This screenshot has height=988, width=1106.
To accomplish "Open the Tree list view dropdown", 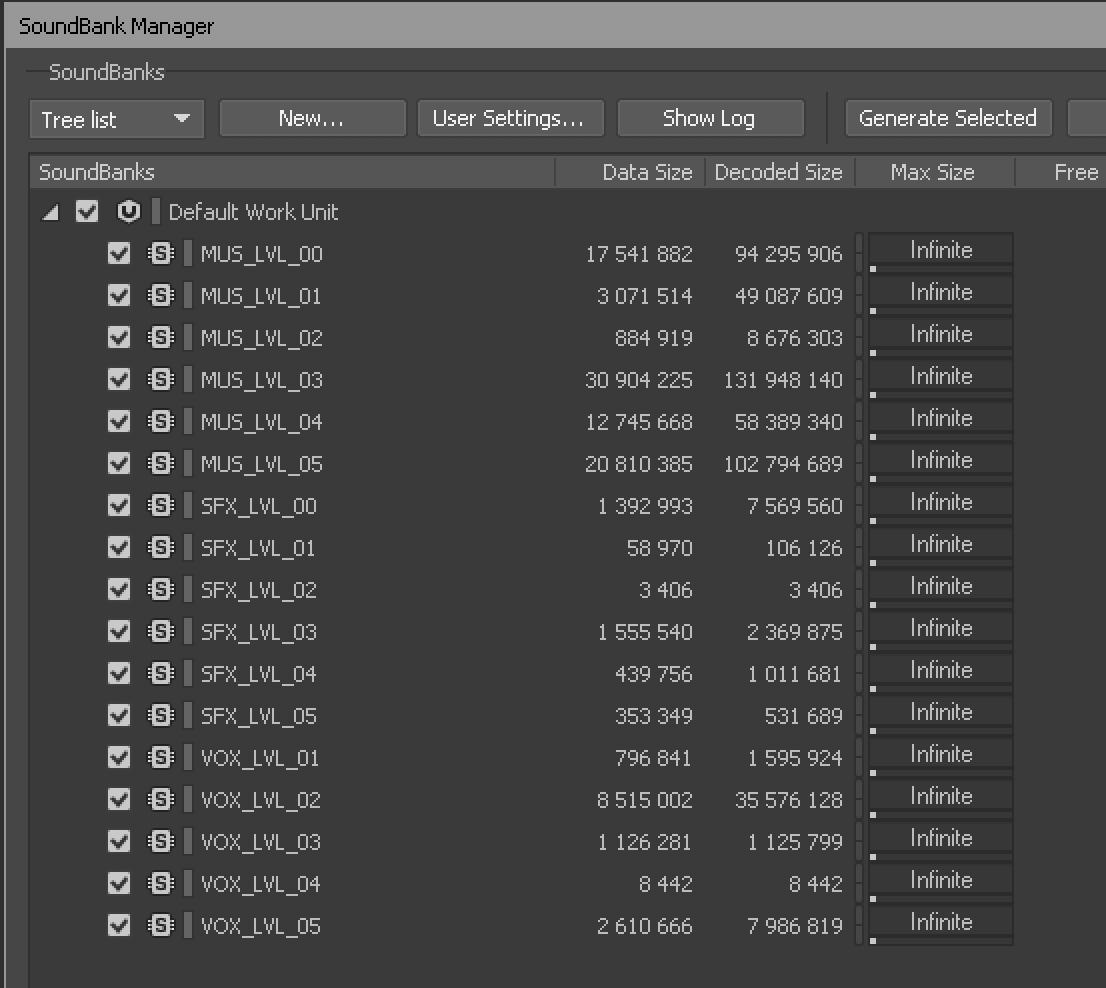I will [x=117, y=119].
